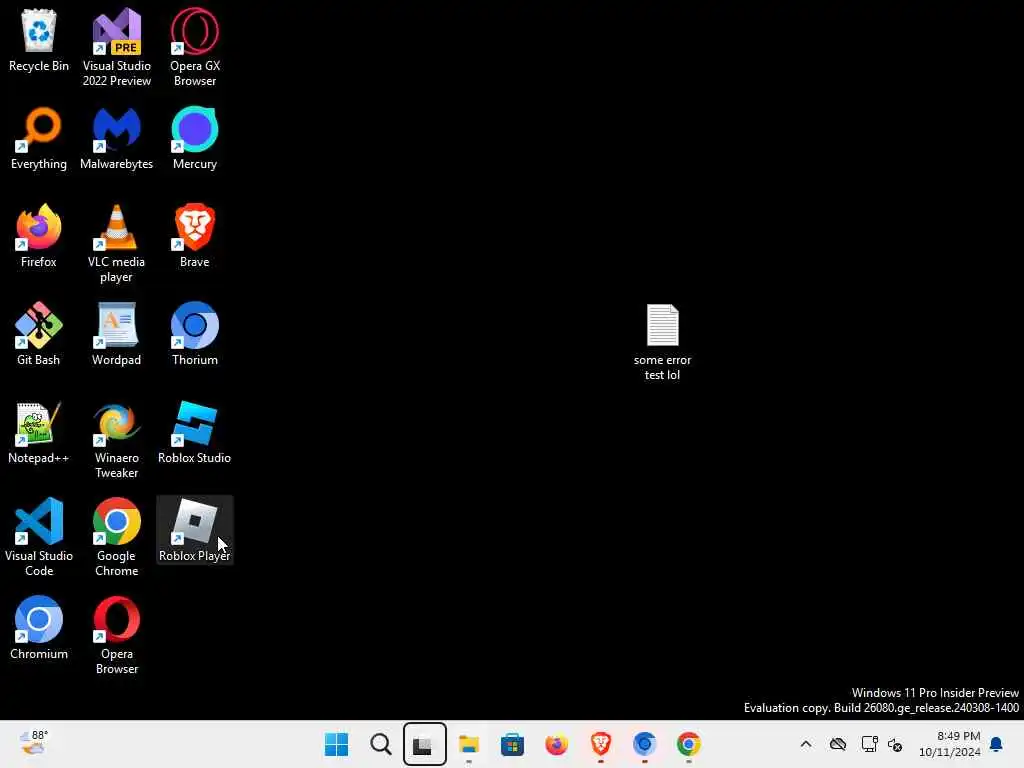This screenshot has width=1024, height=768.
Task: Open the weather widget showing 88°
Action: click(33, 743)
